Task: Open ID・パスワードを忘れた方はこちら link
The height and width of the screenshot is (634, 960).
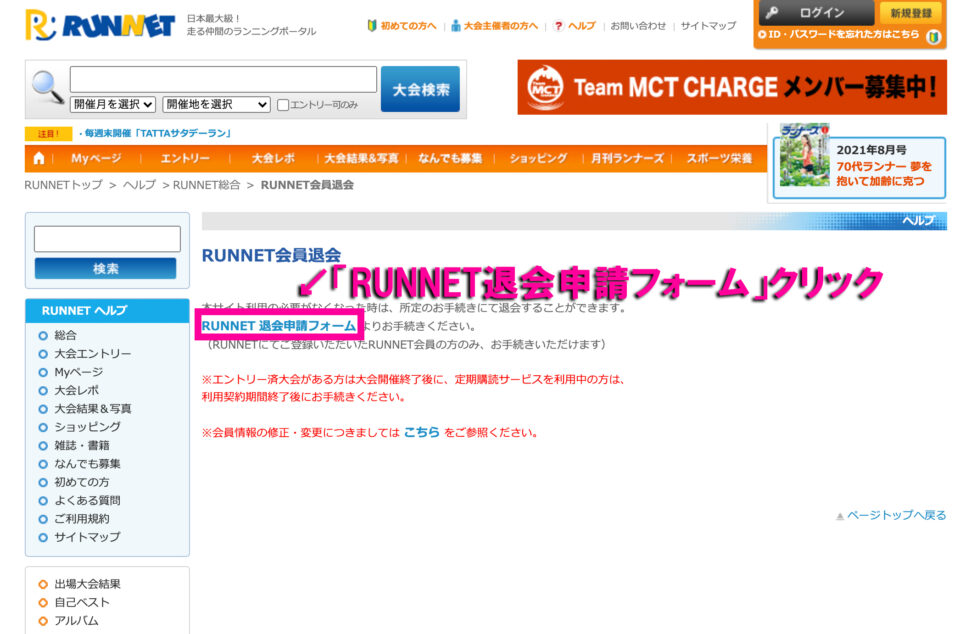Action: [x=838, y=34]
